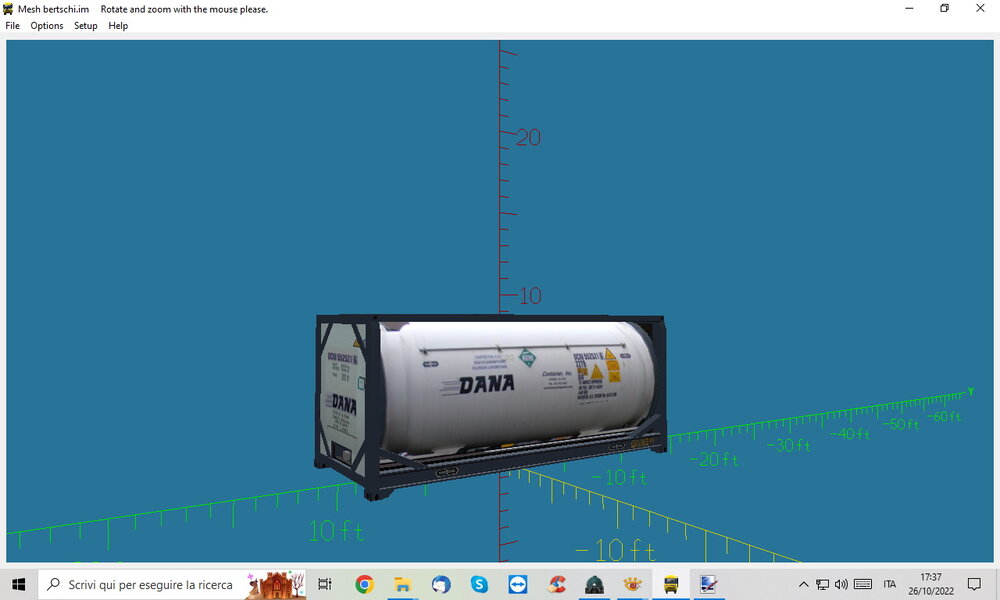The width and height of the screenshot is (1000, 600).
Task: Open Thunderbird mail from the taskbar
Action: tap(441, 584)
